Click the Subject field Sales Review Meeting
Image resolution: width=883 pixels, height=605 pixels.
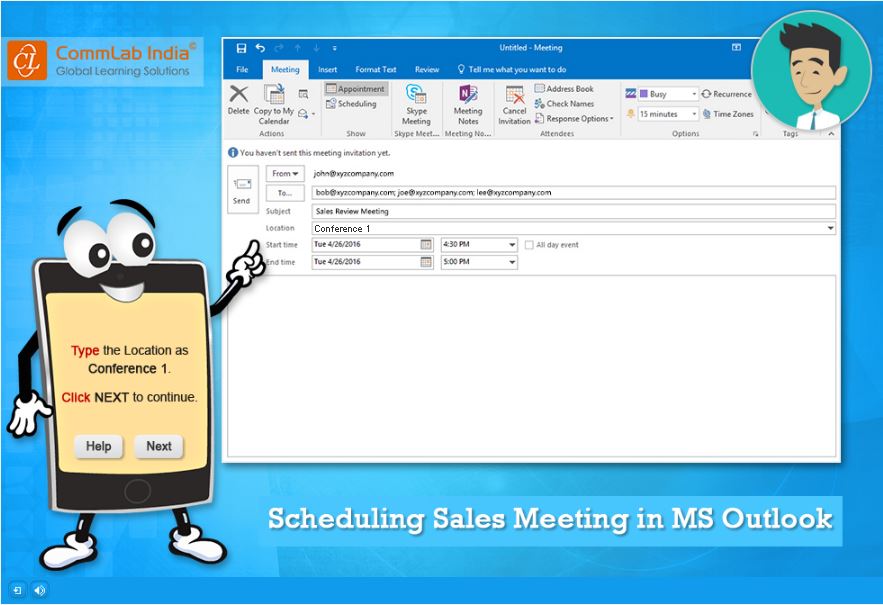point(573,211)
